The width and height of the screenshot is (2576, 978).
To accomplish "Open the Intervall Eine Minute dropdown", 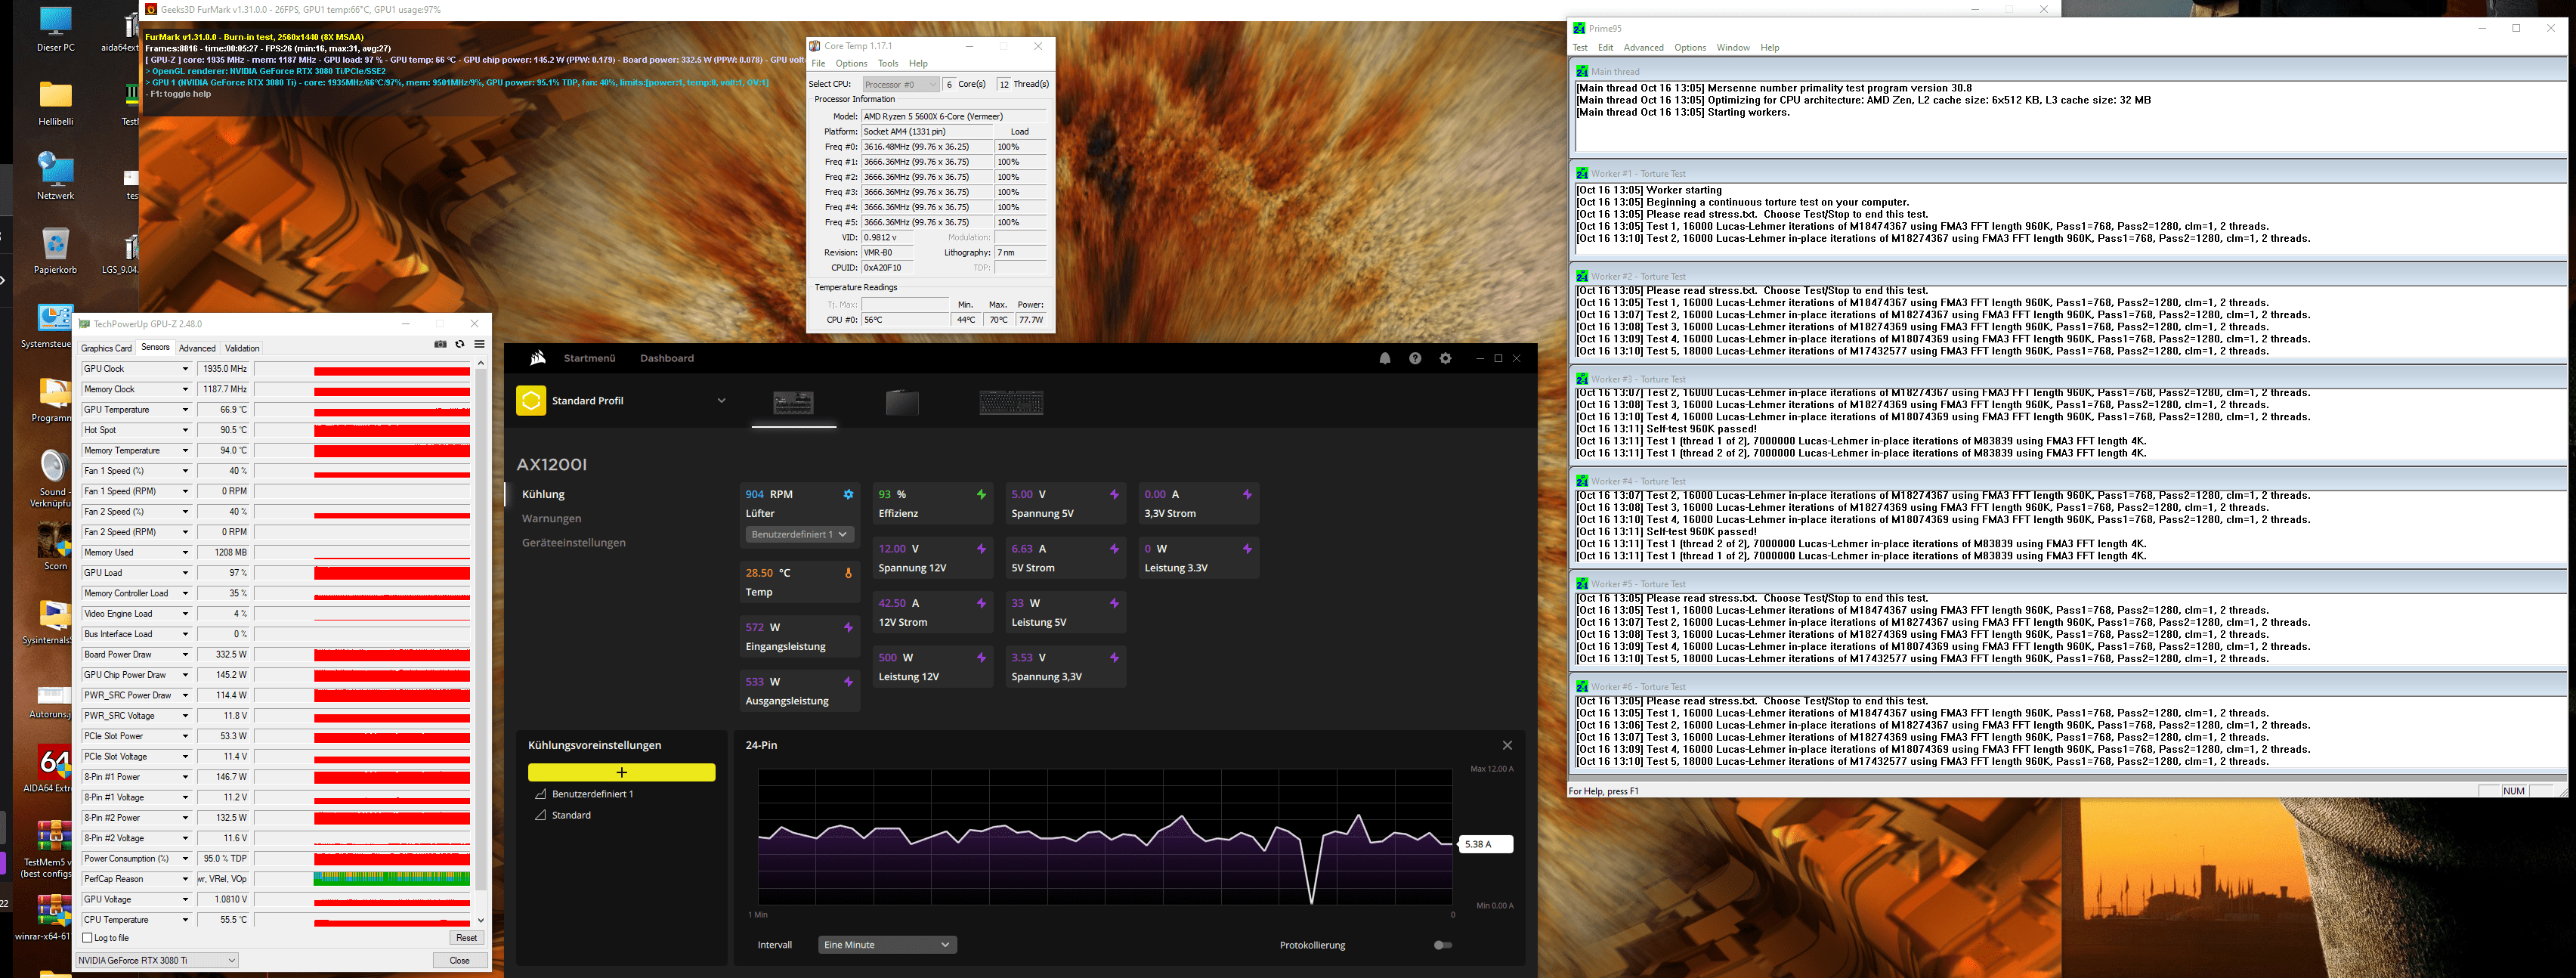I will click(887, 945).
